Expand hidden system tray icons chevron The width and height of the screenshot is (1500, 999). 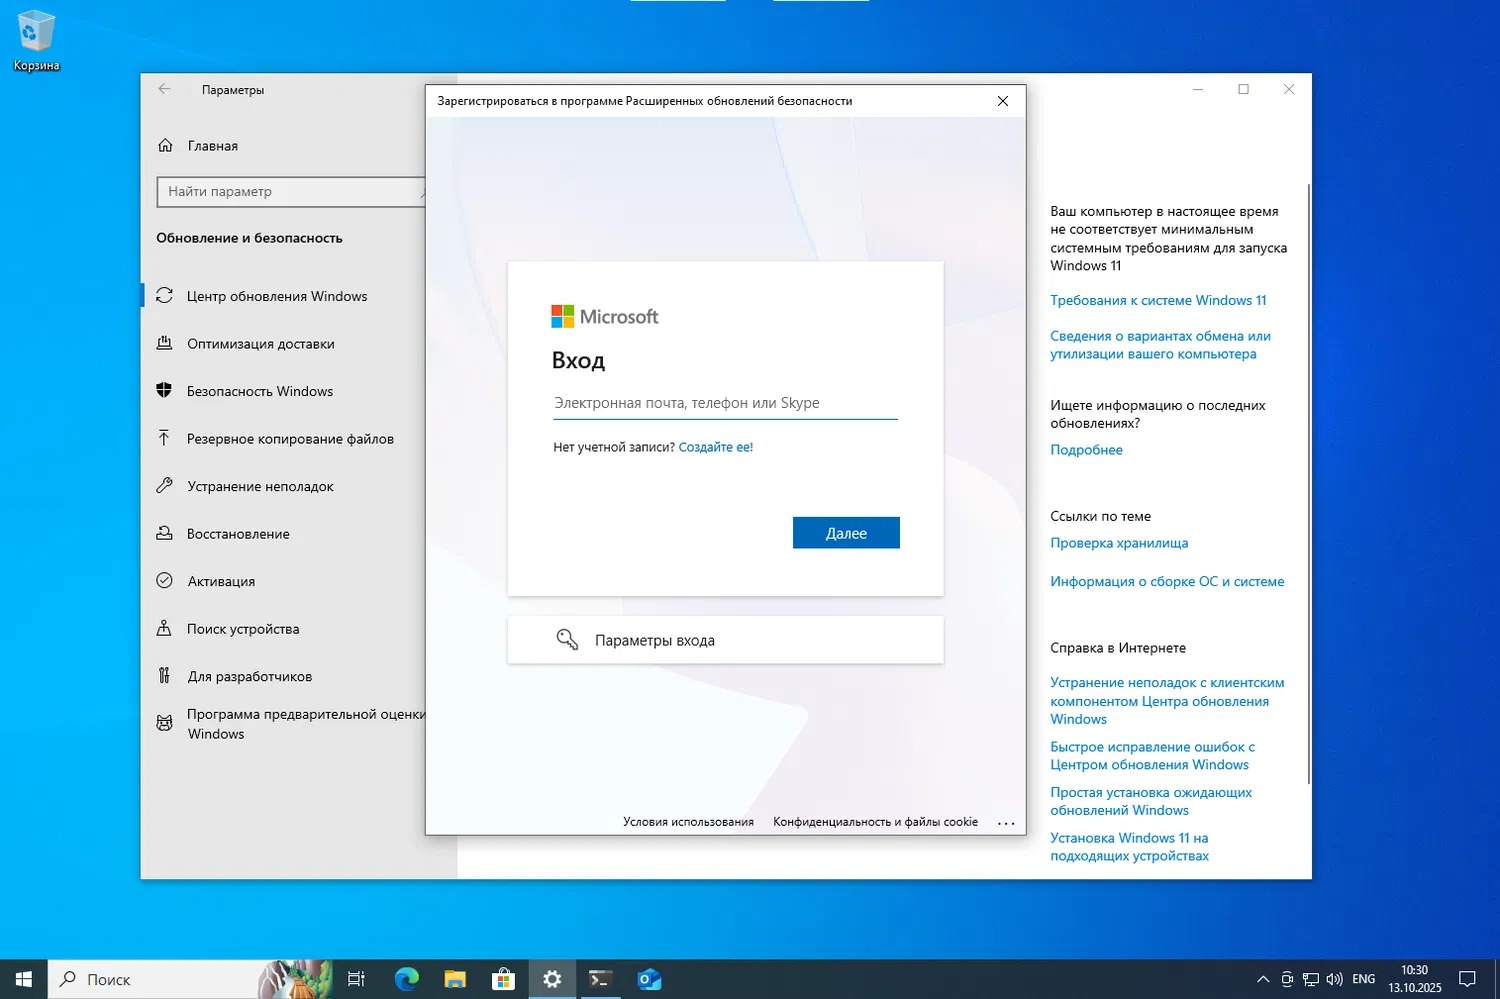(1263, 979)
